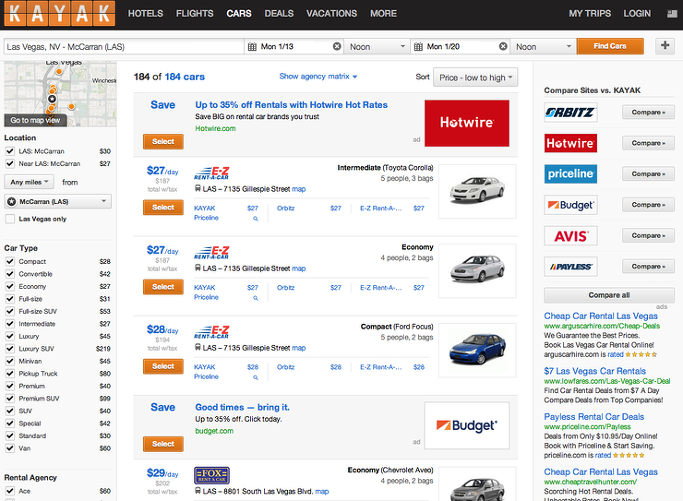683x501 pixels.
Task: Uncheck Luxury SUV car type
Action: point(10,349)
